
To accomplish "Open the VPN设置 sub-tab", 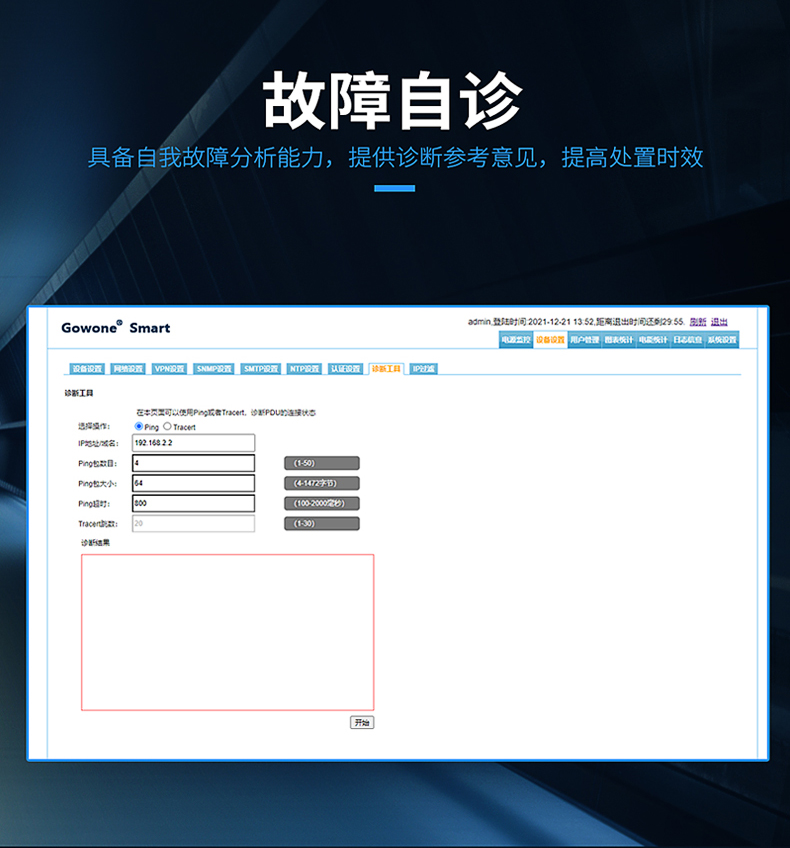I will (169, 369).
